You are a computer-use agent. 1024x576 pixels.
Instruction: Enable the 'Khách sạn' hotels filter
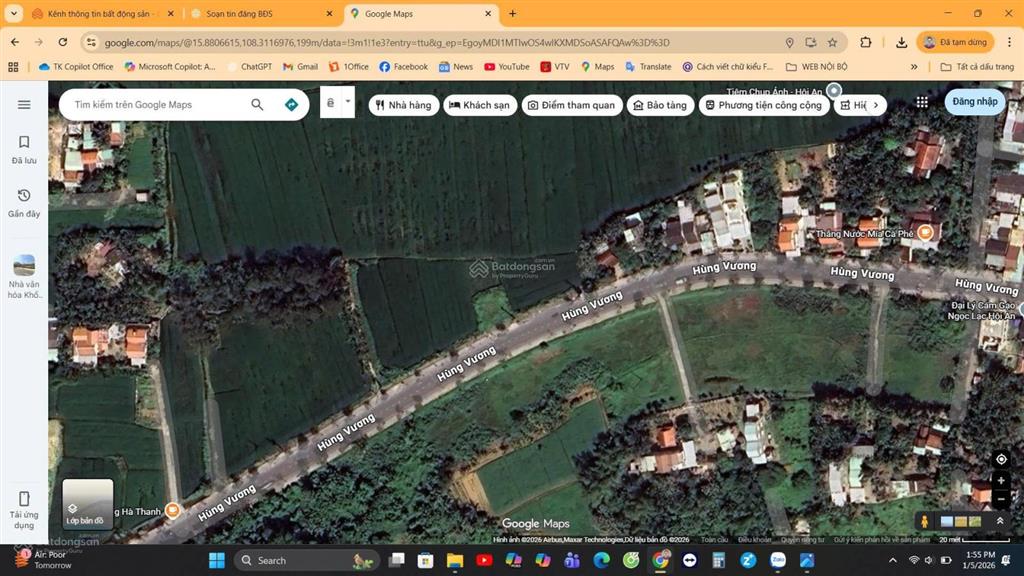[480, 104]
